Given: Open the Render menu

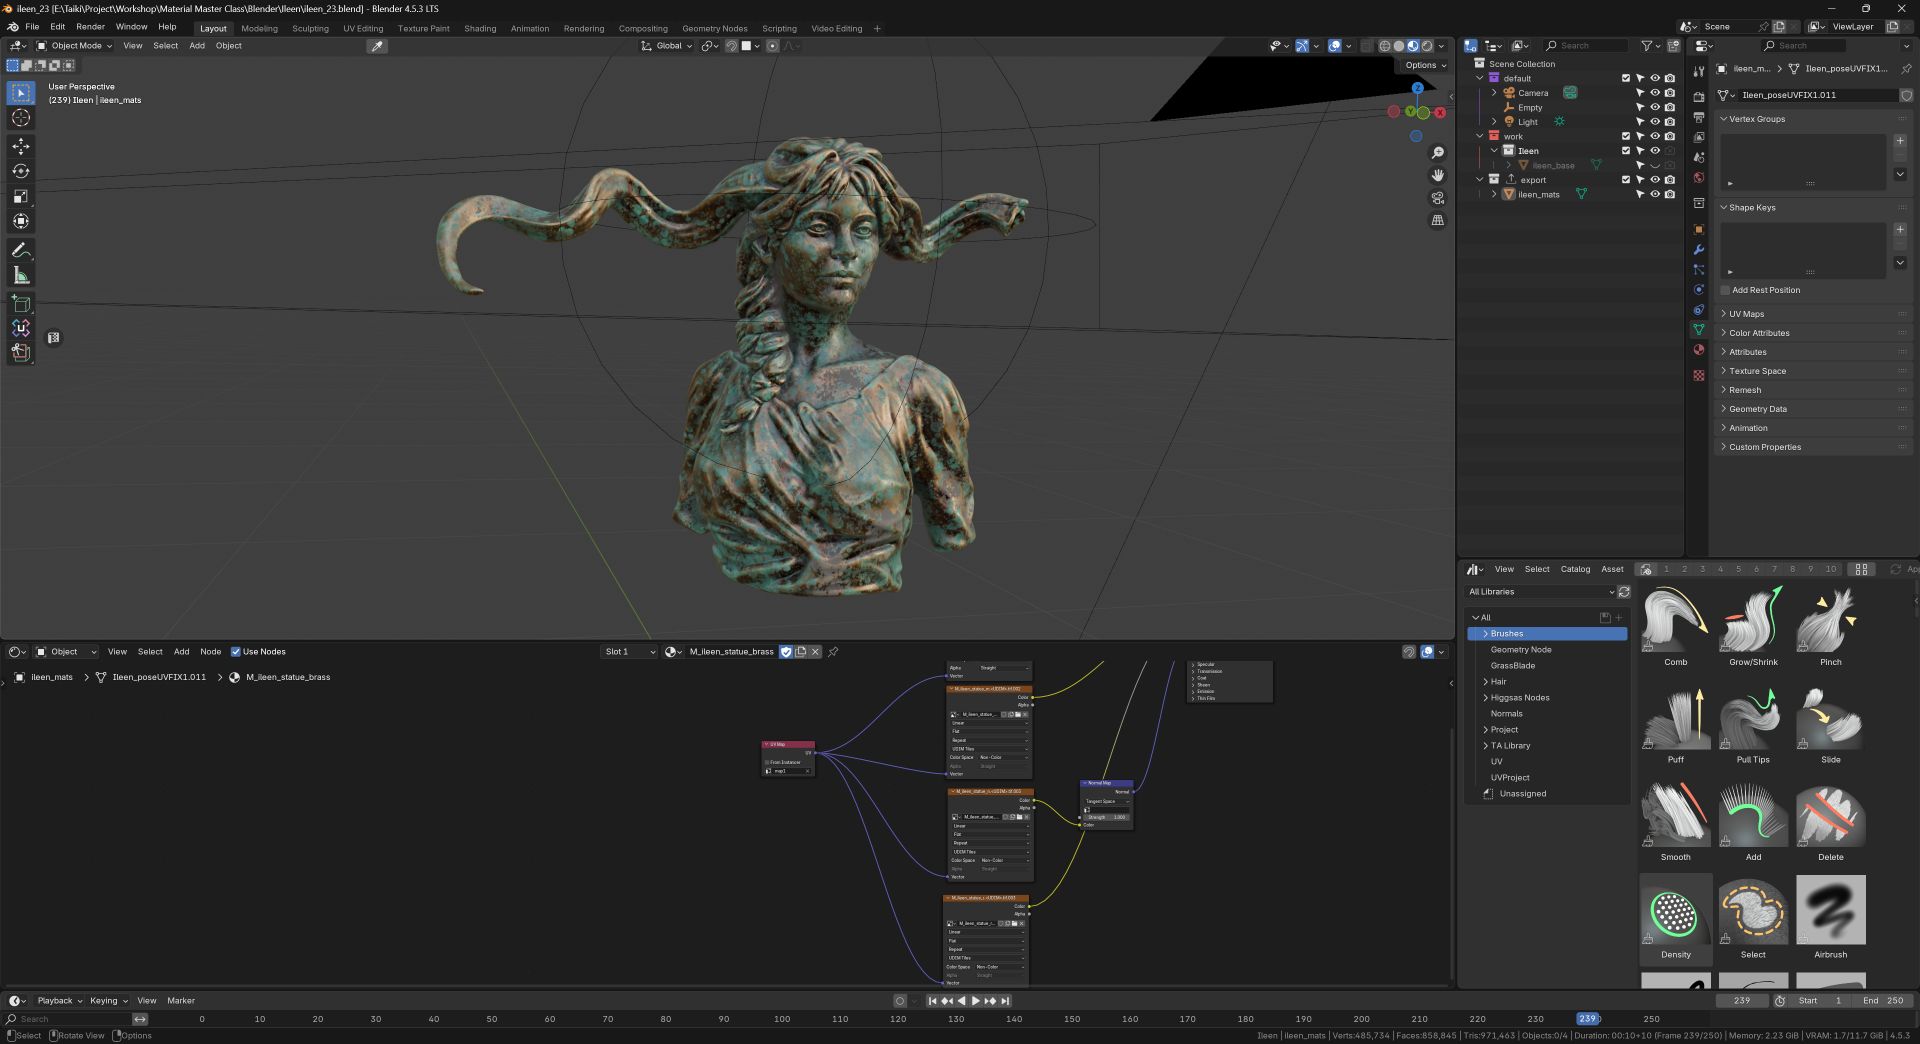Looking at the screenshot, I should [x=90, y=27].
